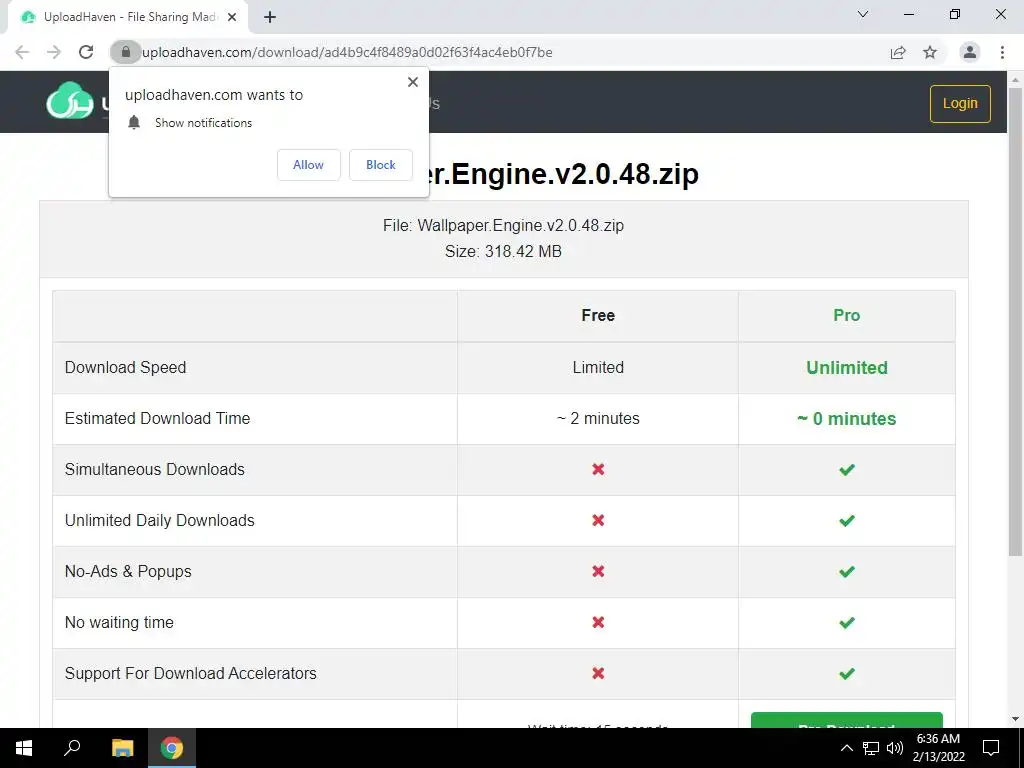The image size is (1024, 768).
Task: Click red X for No waiting time
Action: 598,622
